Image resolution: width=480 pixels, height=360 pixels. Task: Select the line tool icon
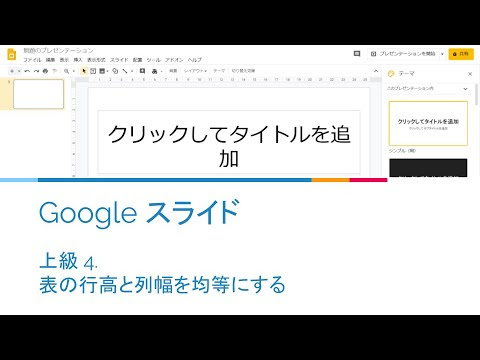point(125,71)
